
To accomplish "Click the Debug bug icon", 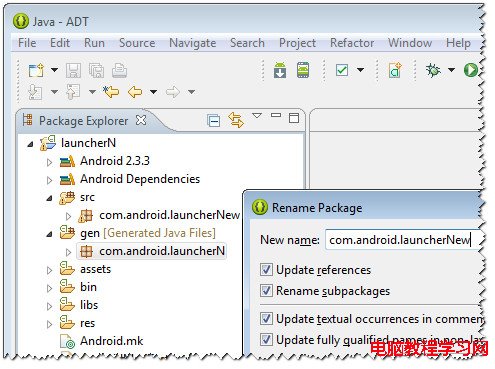I will pos(433,70).
